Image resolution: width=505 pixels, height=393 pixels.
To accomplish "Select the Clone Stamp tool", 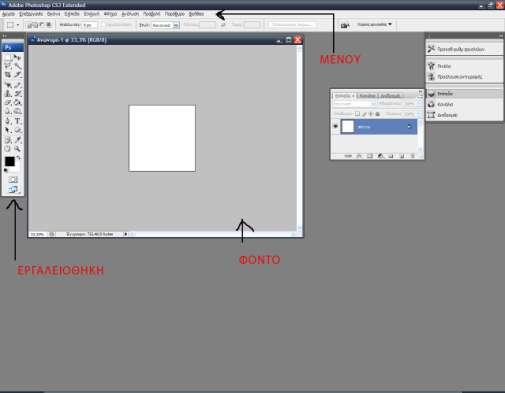I will [x=8, y=94].
